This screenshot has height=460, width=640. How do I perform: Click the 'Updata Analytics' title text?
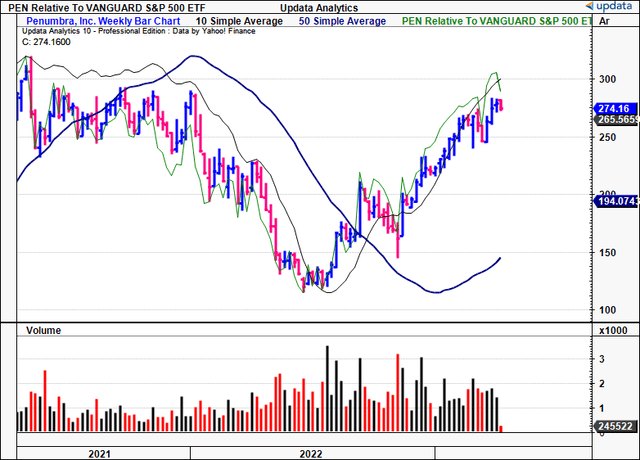click(x=319, y=8)
